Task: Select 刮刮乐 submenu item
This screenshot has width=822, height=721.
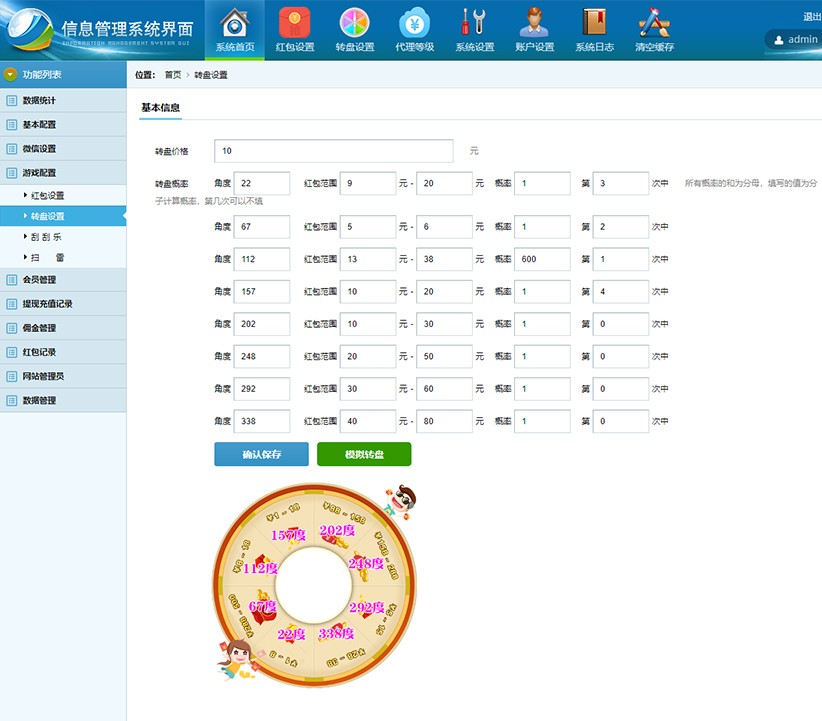Action: pos(47,237)
